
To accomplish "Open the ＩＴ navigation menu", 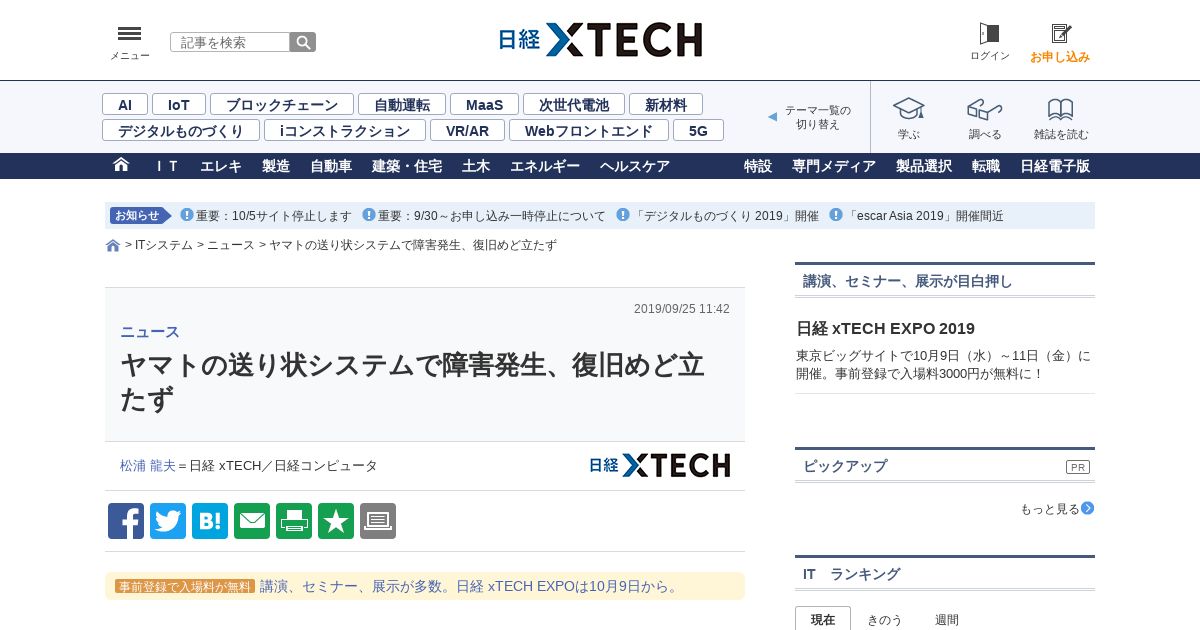I will 166,166.
